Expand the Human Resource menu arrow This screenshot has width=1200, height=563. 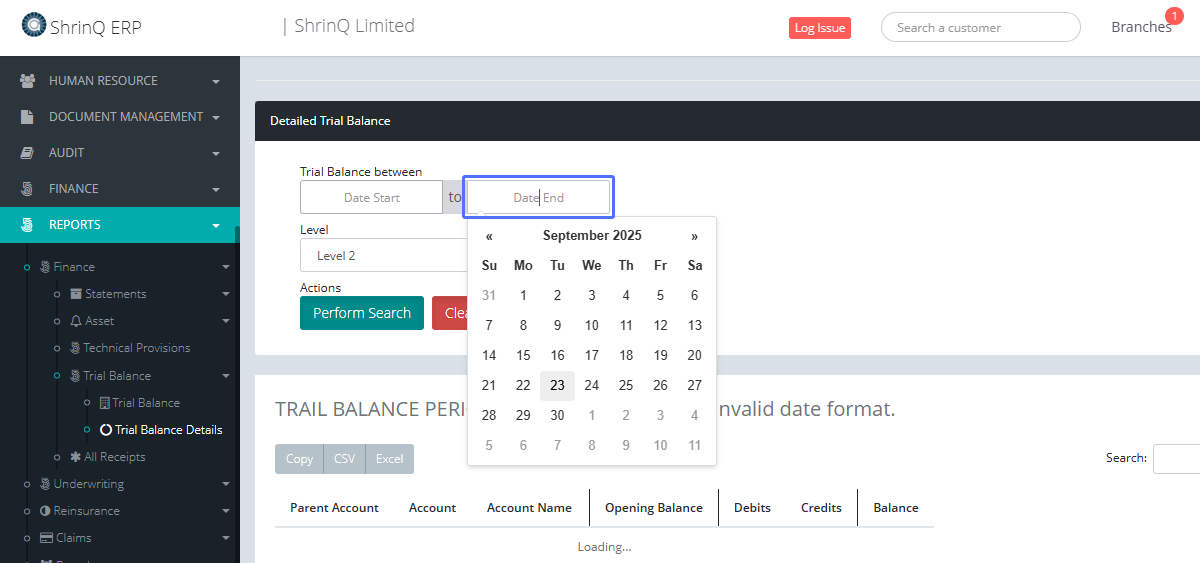(x=216, y=81)
